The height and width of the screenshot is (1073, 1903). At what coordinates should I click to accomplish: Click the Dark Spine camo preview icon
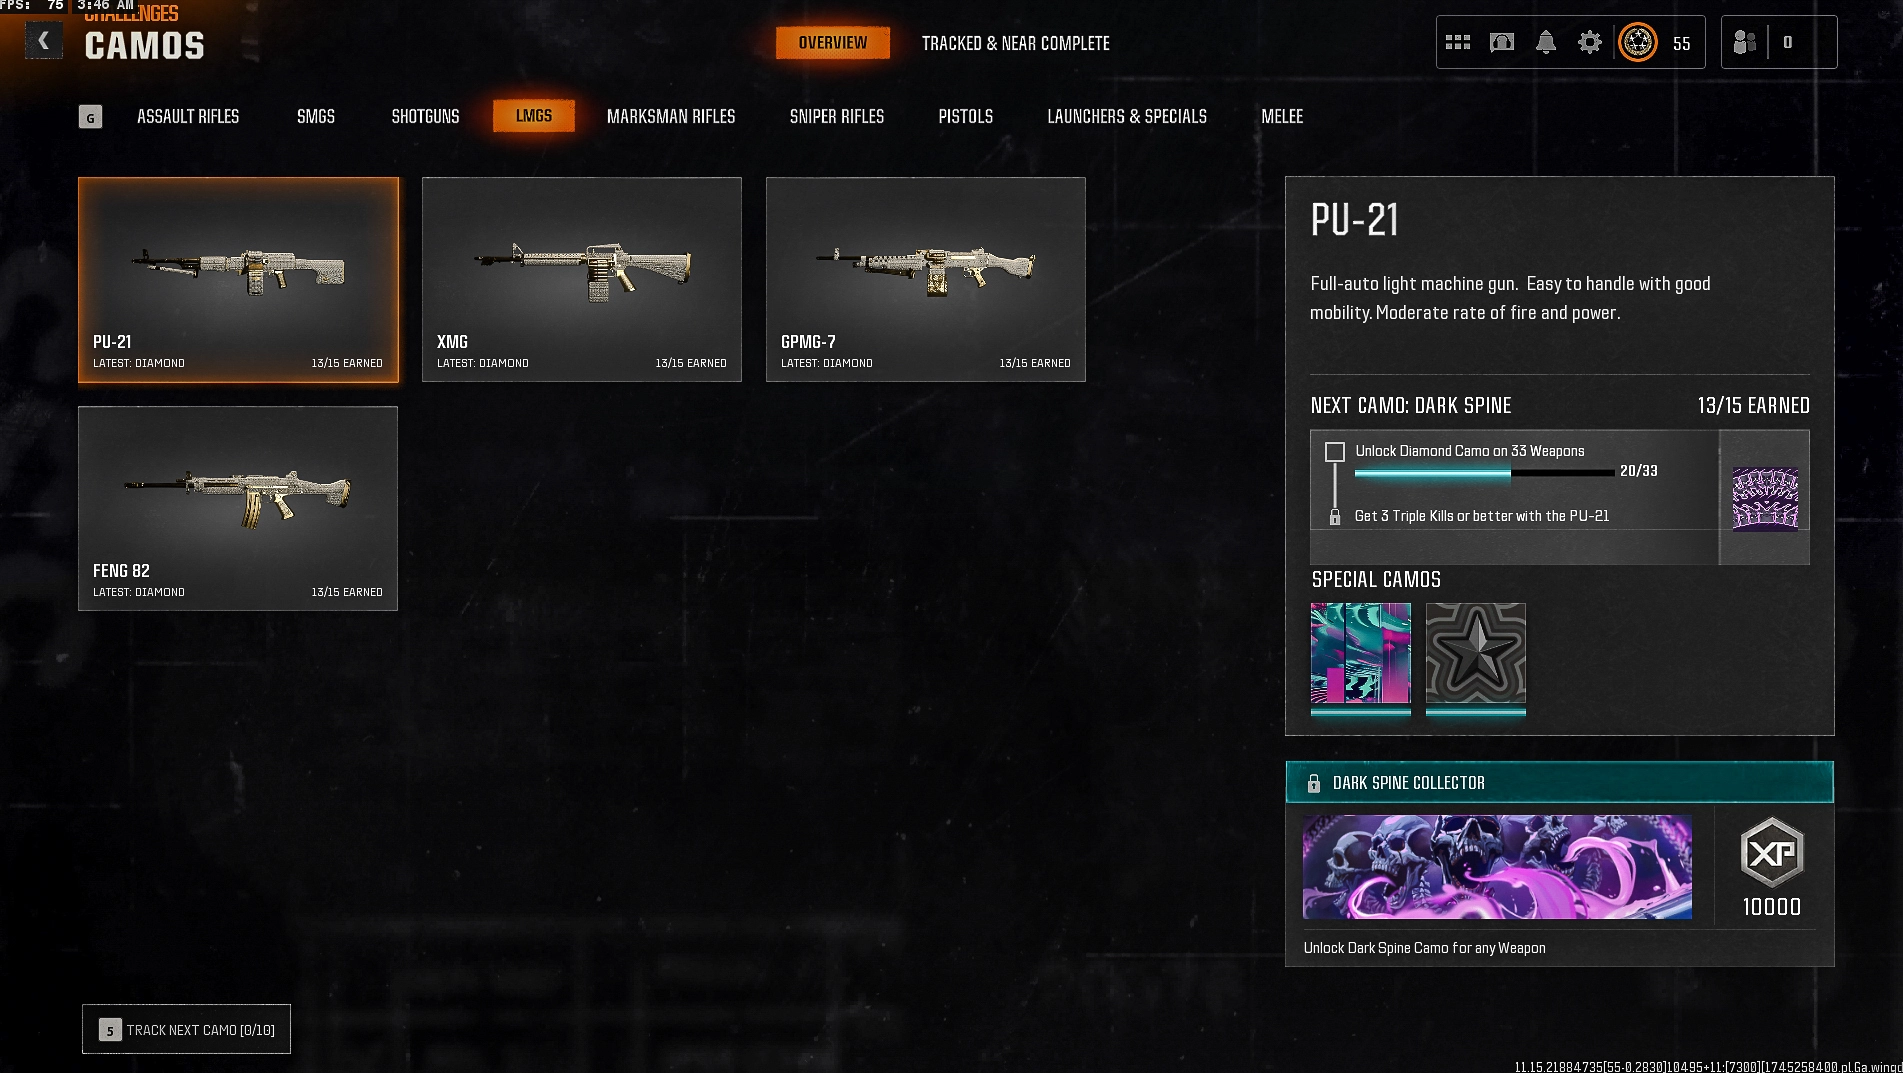pos(1765,498)
